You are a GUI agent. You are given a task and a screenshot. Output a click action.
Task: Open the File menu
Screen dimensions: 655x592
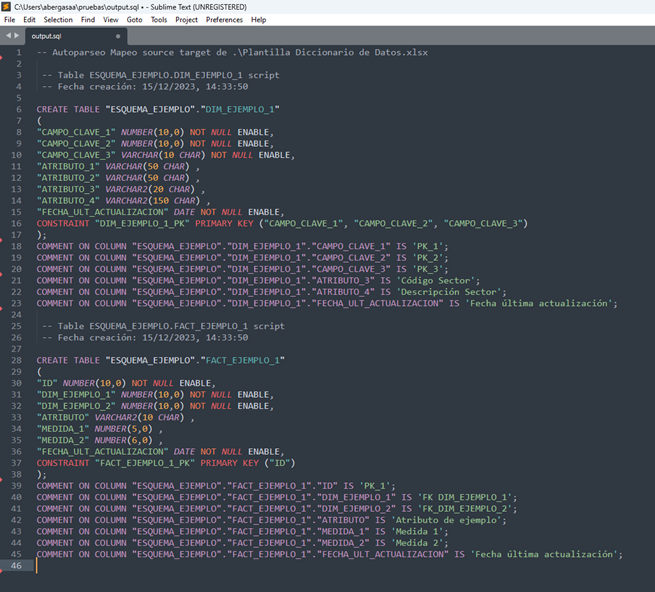tap(9, 20)
